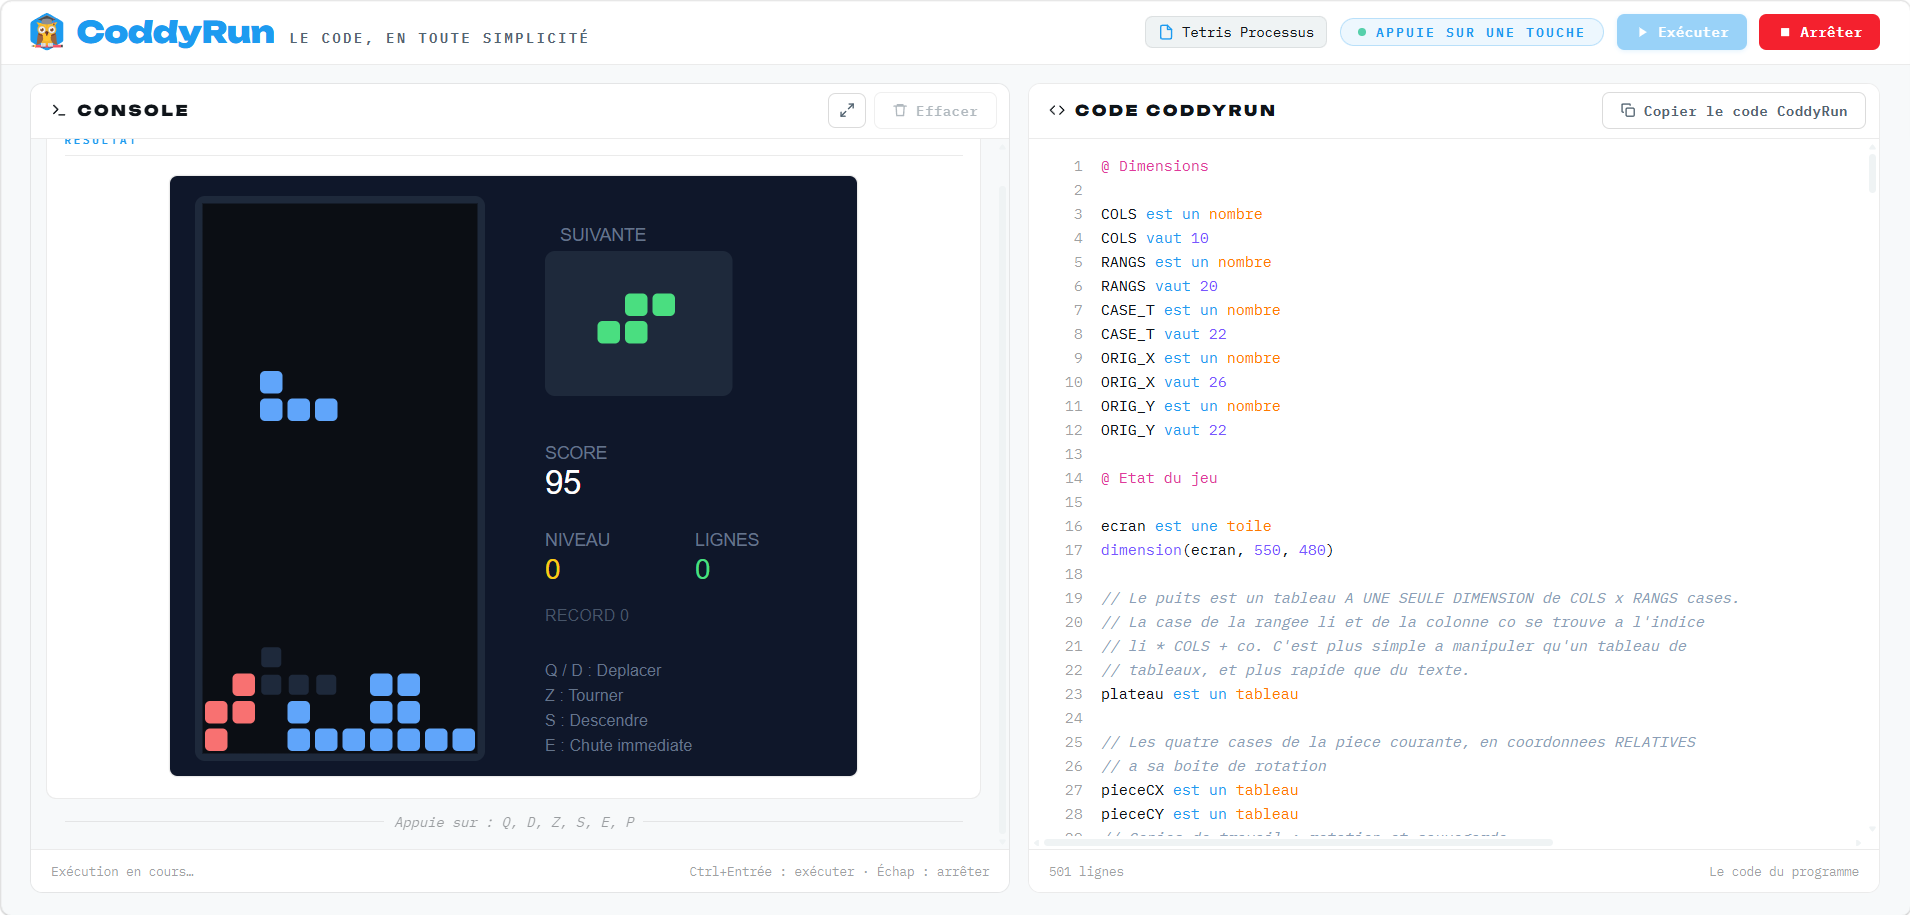Viewport: 1910px width, 915px height.
Task: Click the 'Appuie sur une touche' status pill
Action: pos(1471,32)
